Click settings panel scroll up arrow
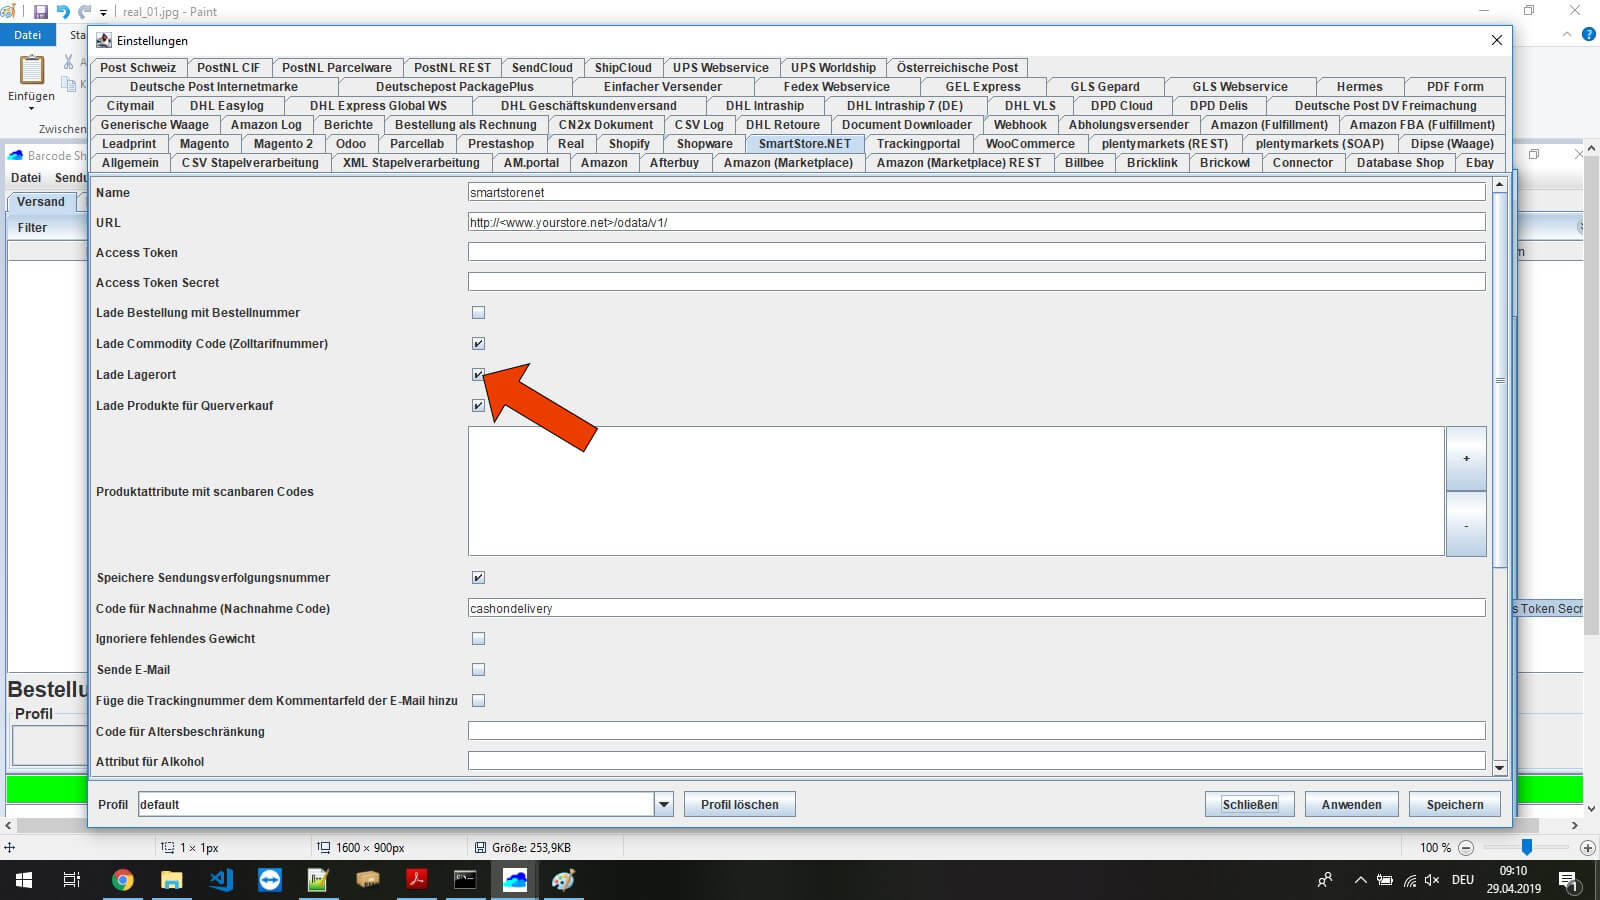The width and height of the screenshot is (1600, 900). [x=1499, y=185]
